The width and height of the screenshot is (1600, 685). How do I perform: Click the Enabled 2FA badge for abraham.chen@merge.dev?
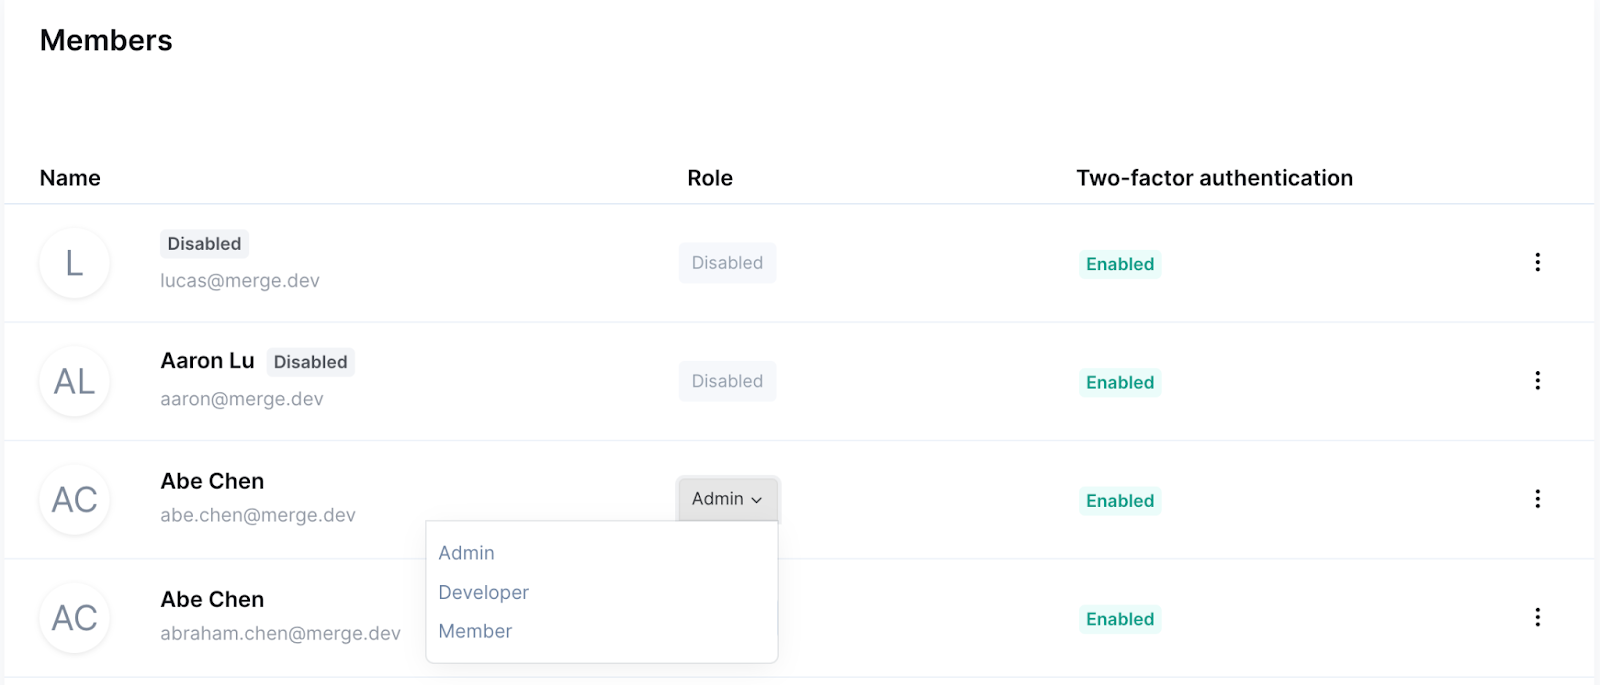[1120, 619]
